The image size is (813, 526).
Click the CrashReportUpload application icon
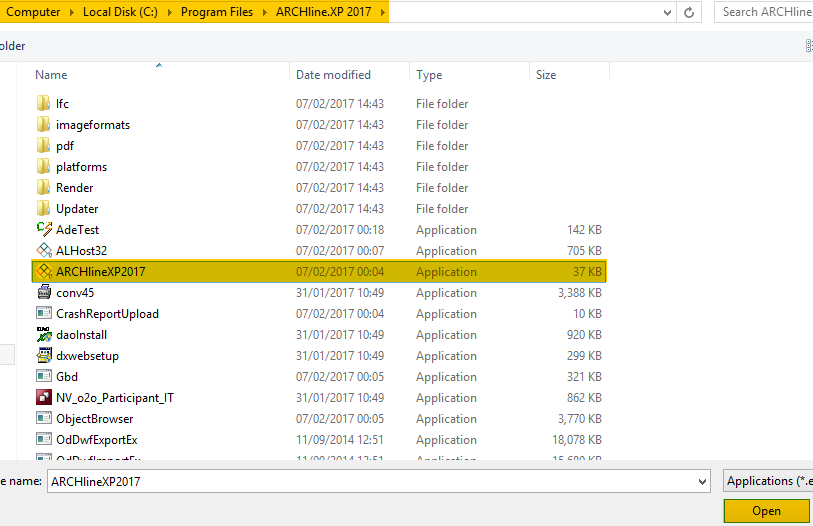(44, 313)
